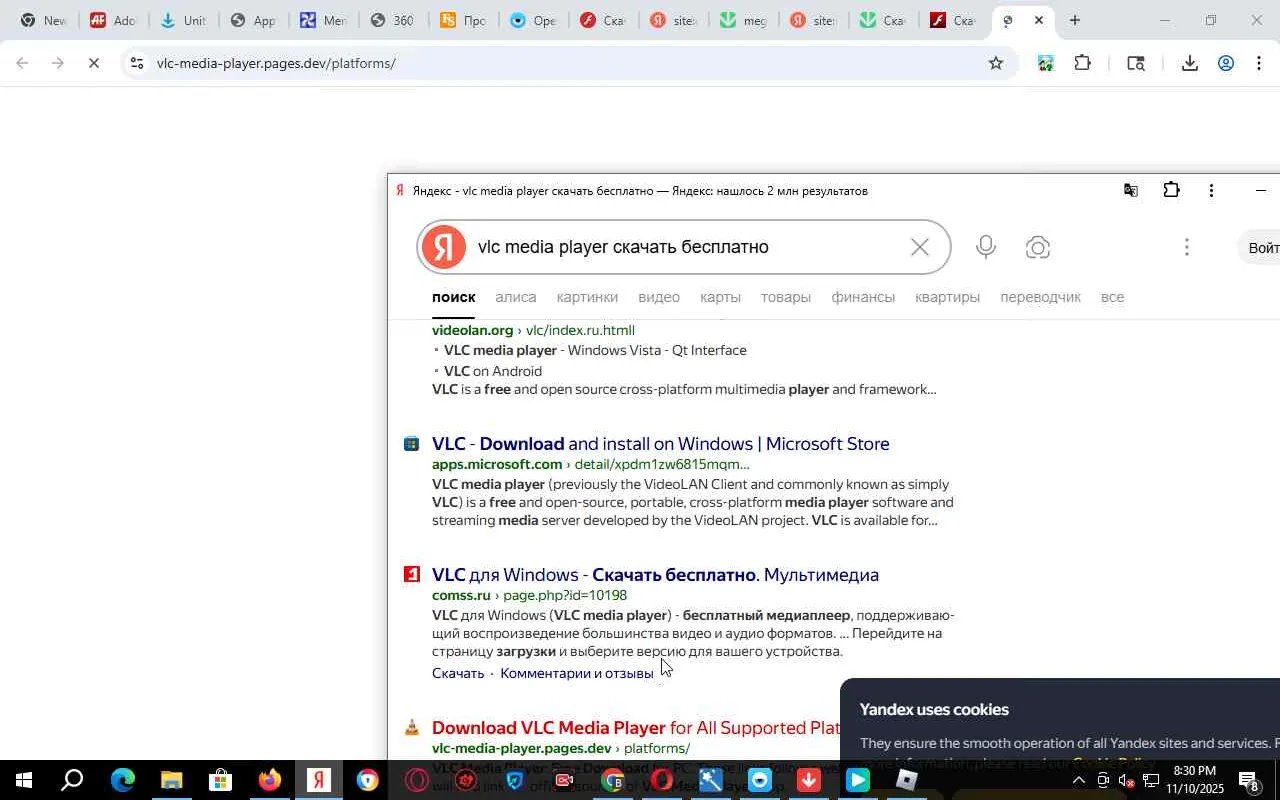
Task: Open Roblox from the taskbar
Action: point(906,780)
